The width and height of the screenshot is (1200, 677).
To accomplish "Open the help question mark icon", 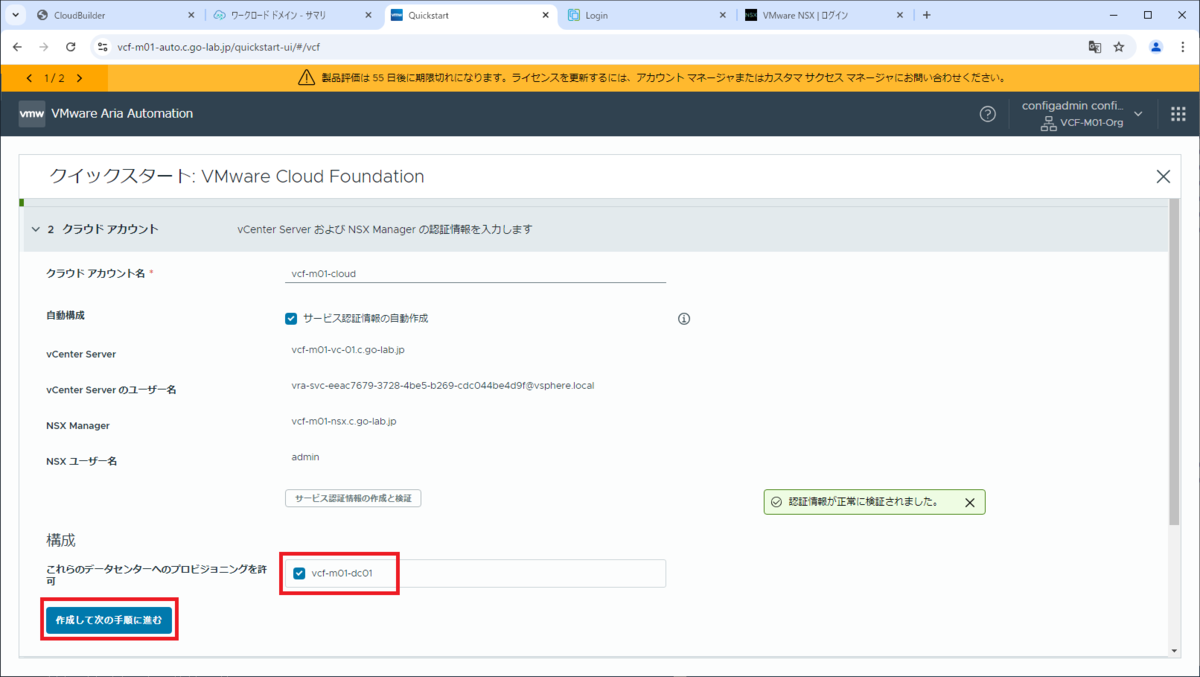I will point(987,114).
